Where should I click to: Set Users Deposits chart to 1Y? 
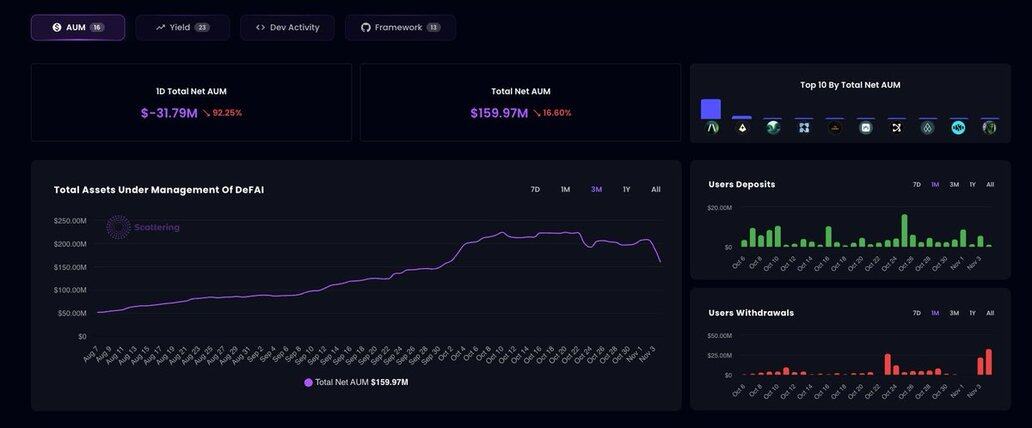pos(972,185)
